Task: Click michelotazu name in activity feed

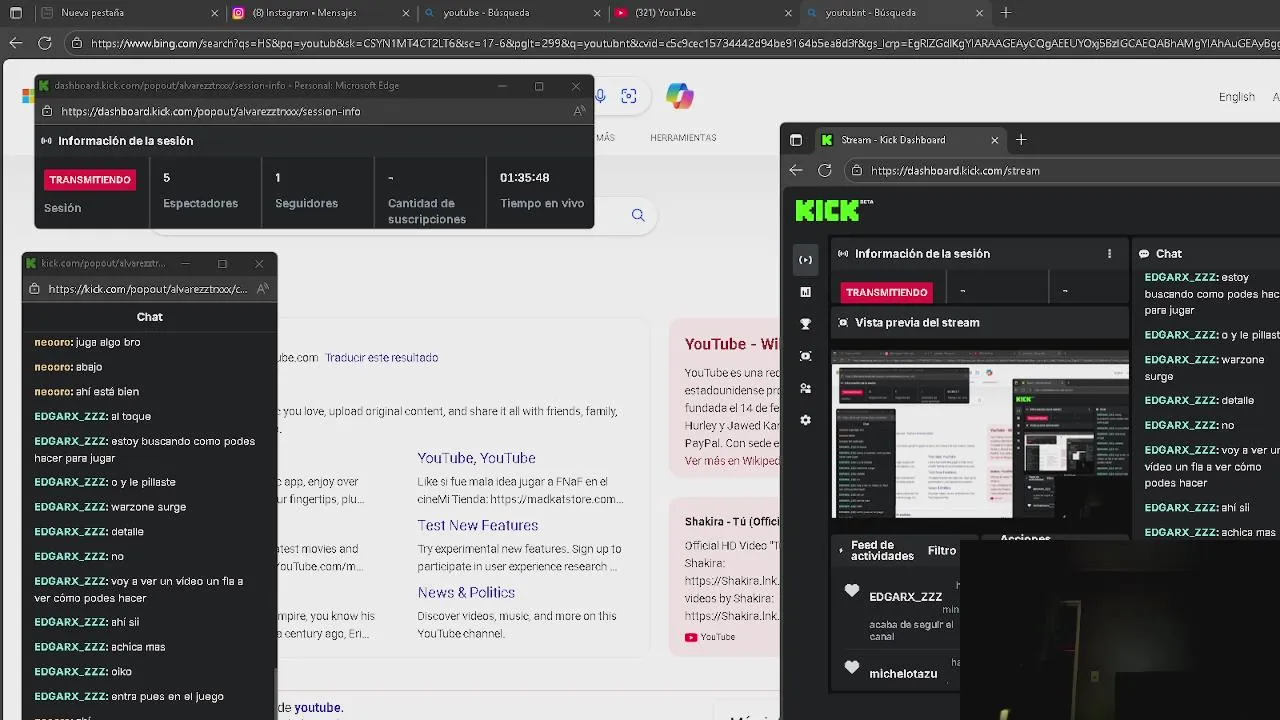Action: (903, 674)
